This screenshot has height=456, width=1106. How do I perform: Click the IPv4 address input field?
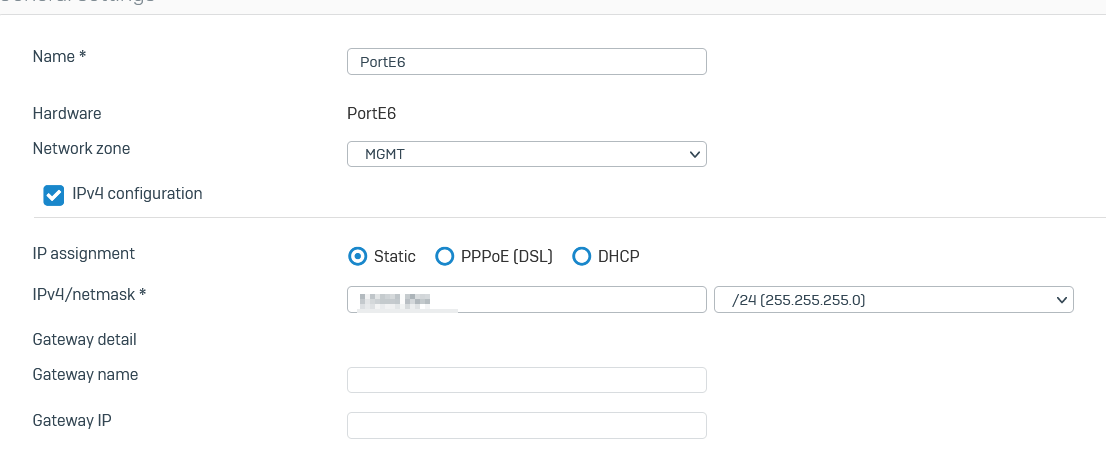click(526, 299)
